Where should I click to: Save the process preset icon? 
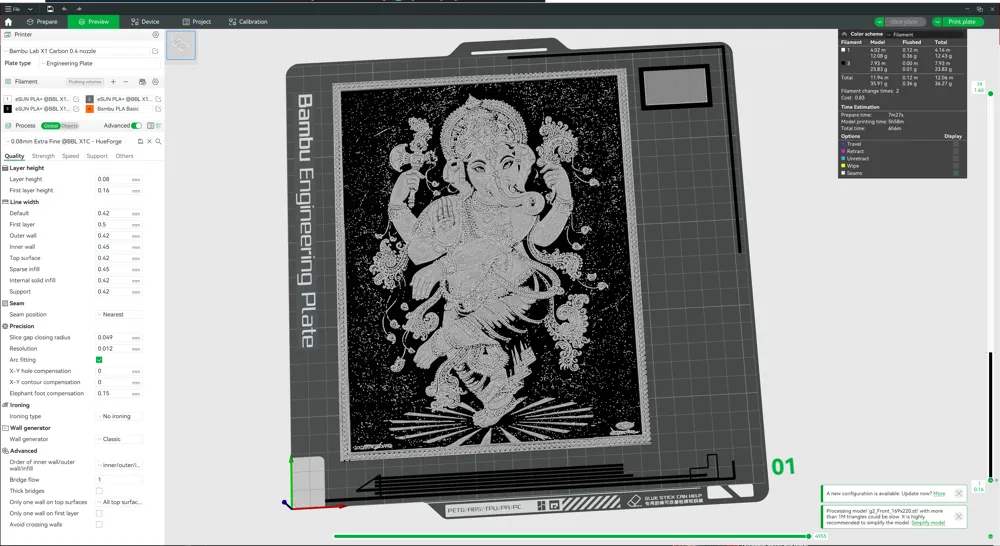pos(140,142)
